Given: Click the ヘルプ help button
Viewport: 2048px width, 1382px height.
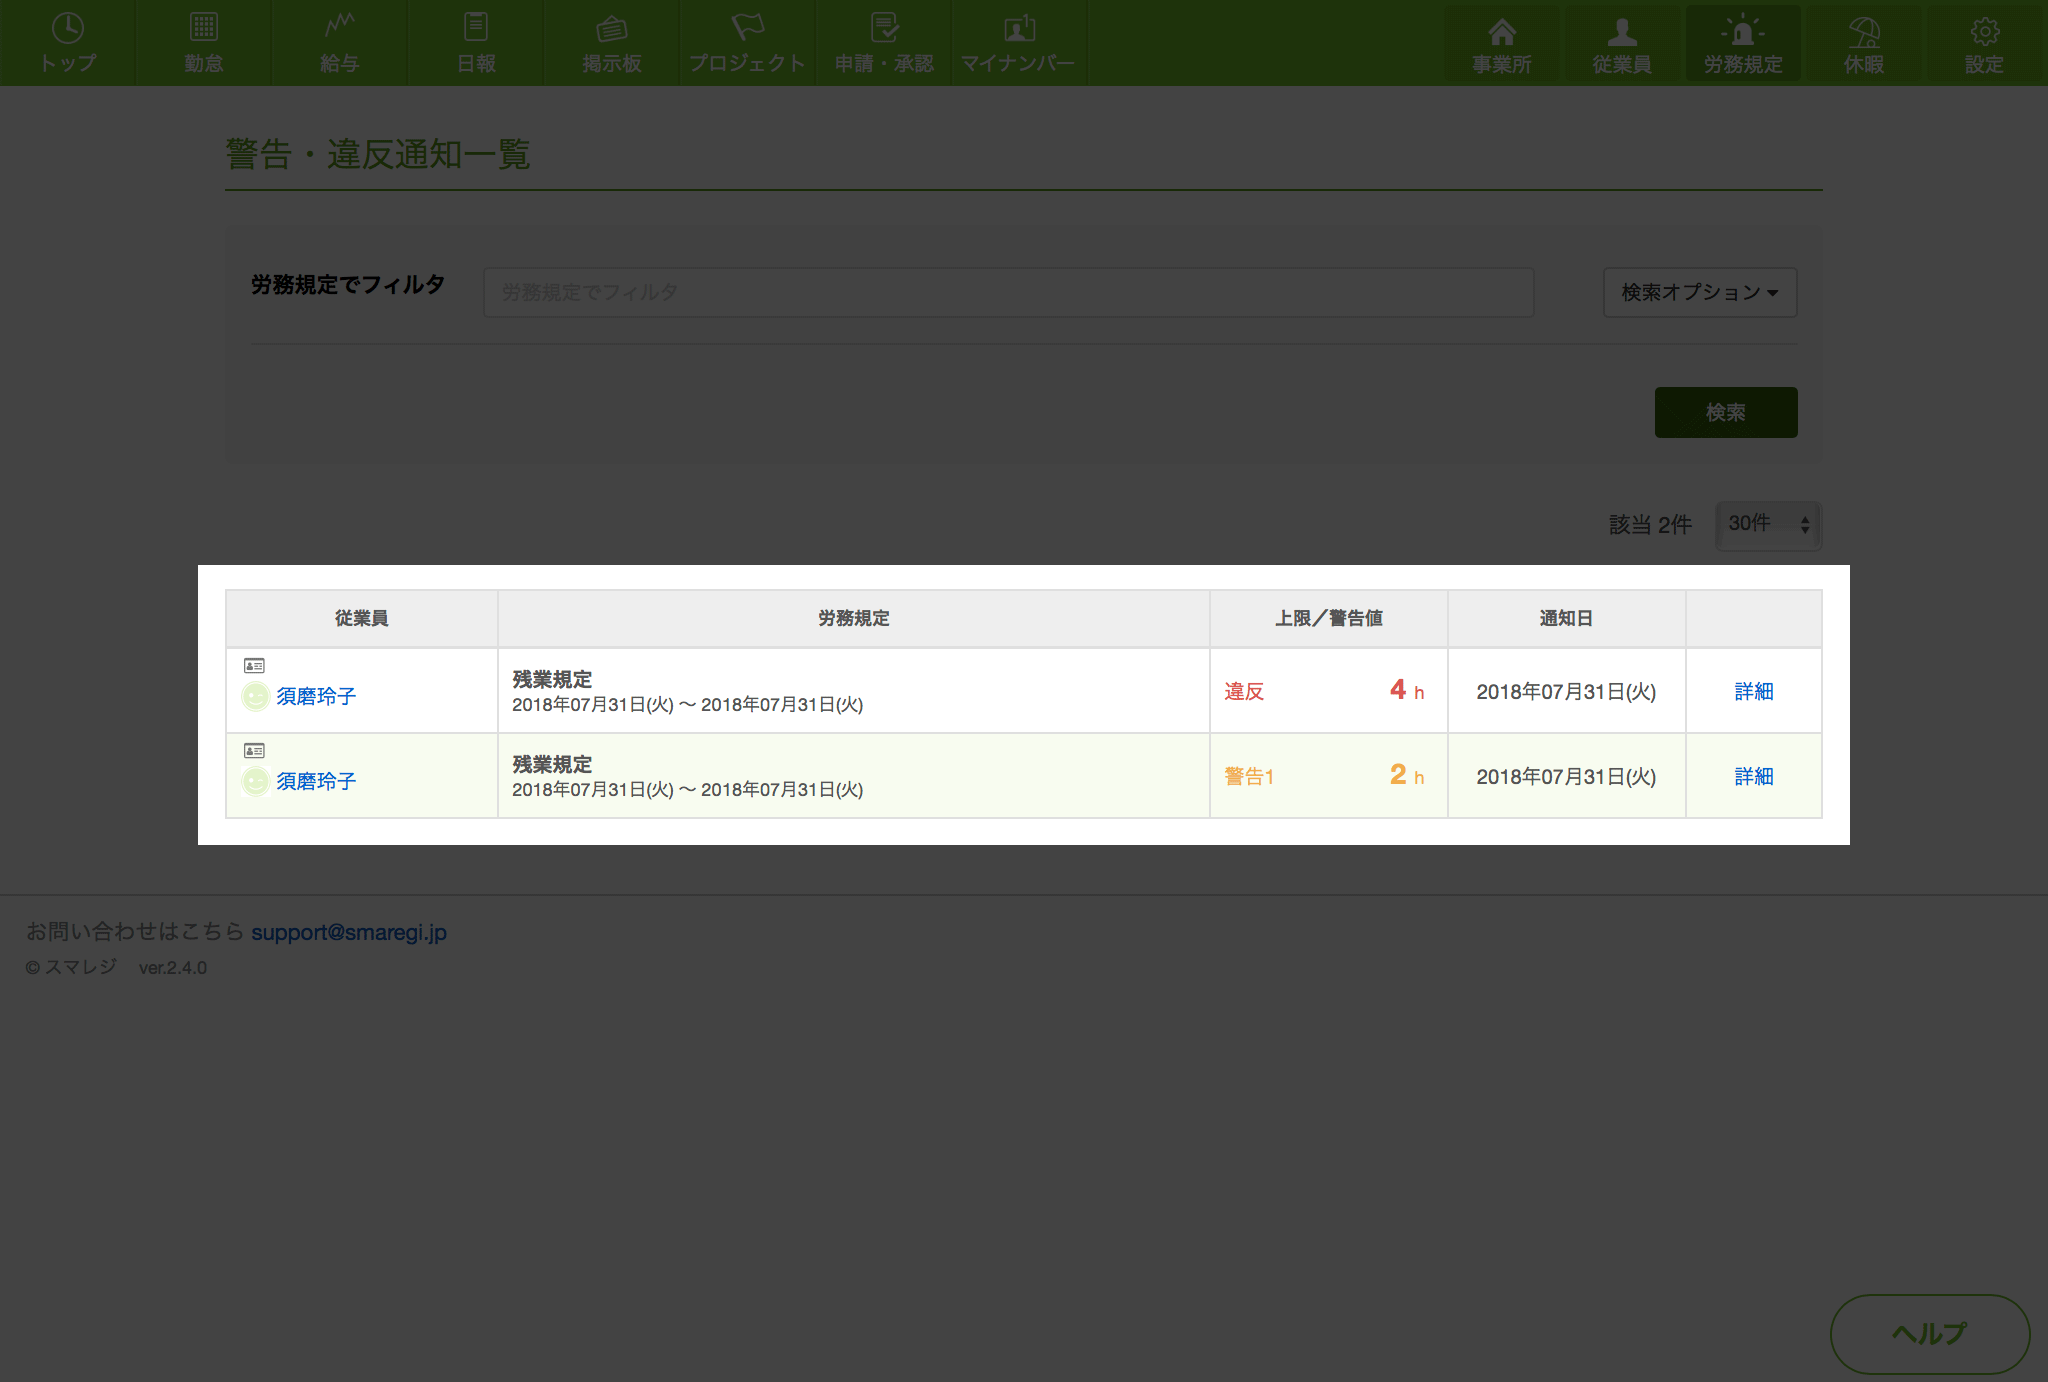Looking at the screenshot, I should pos(1930,1334).
